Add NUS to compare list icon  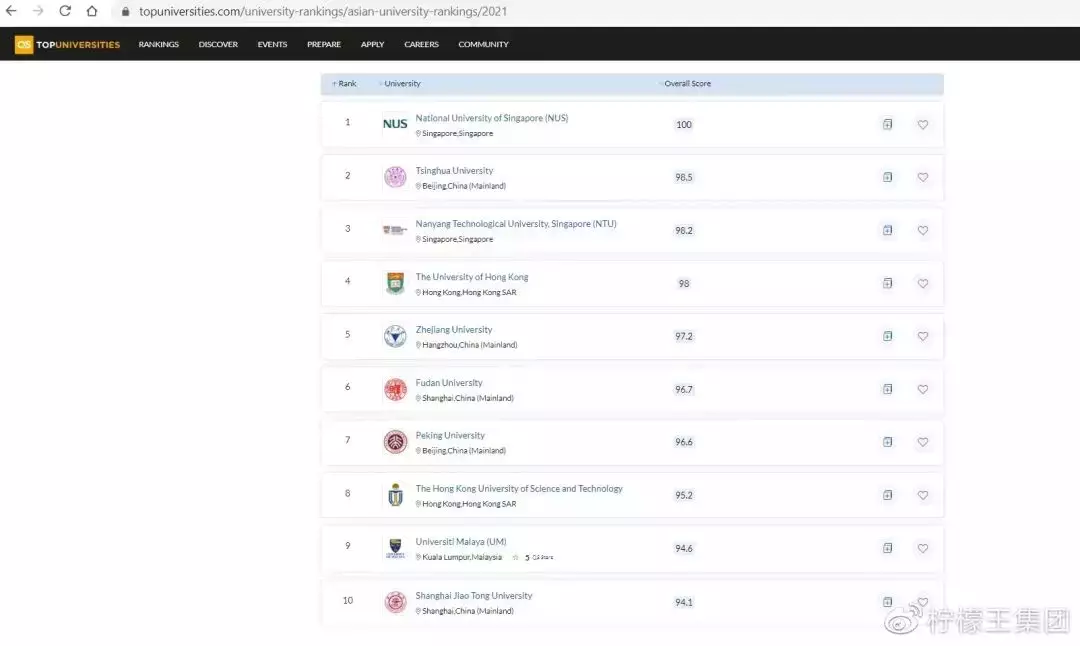[x=887, y=124]
